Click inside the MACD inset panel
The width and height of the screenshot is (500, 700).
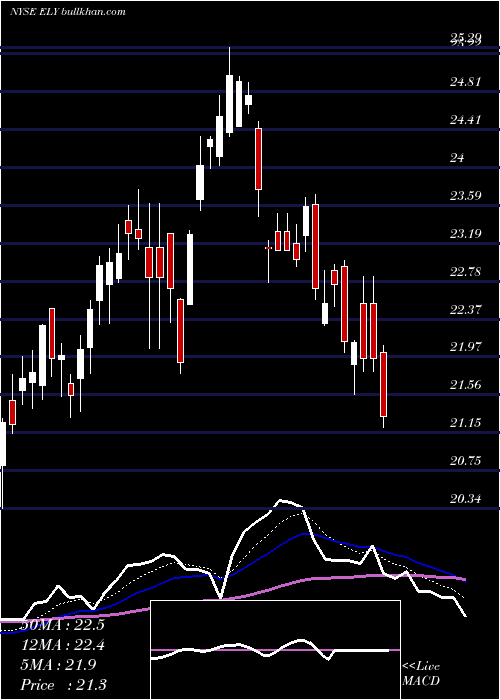[x=275, y=650]
